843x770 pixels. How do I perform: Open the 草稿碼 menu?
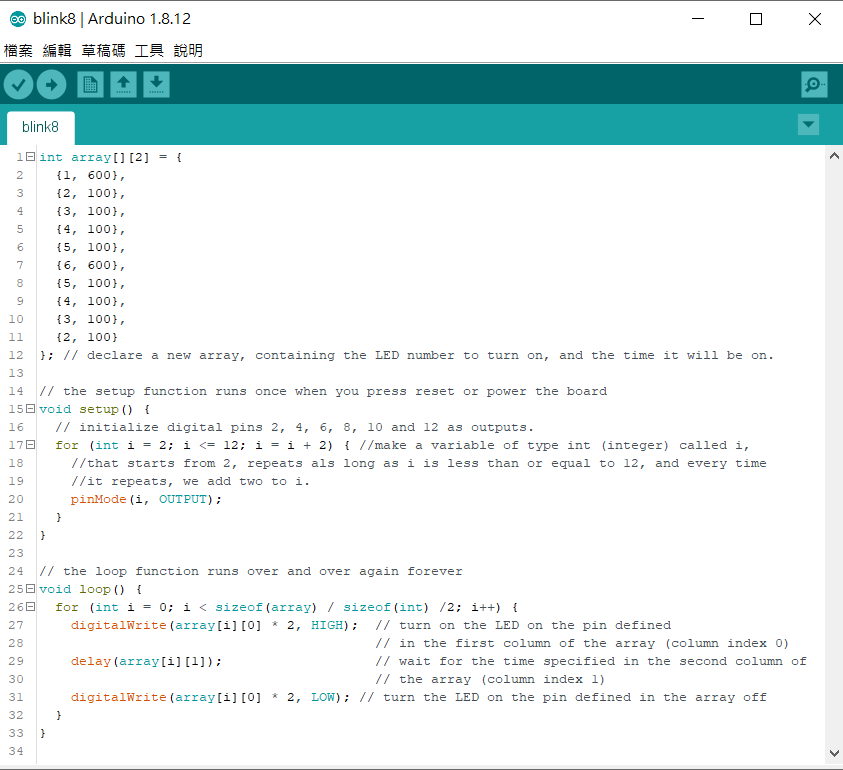(103, 50)
